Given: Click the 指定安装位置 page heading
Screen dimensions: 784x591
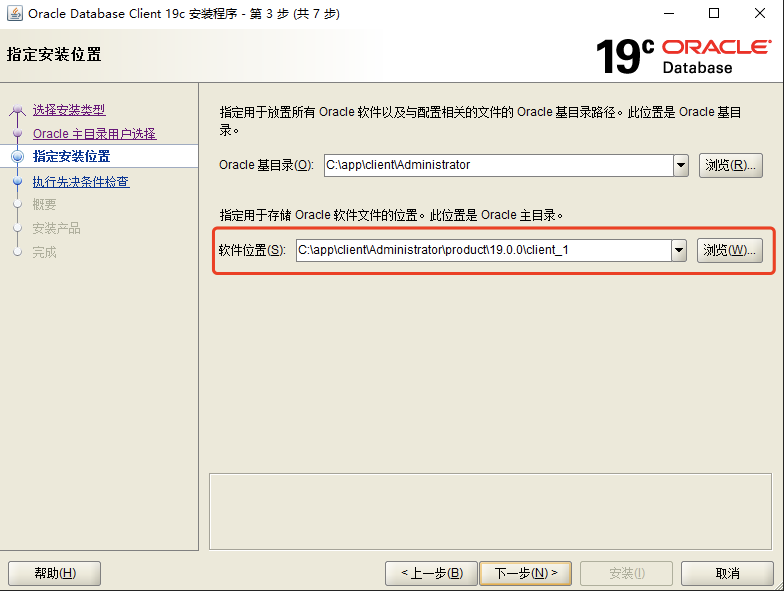Looking at the screenshot, I should pyautogui.click(x=54, y=54).
